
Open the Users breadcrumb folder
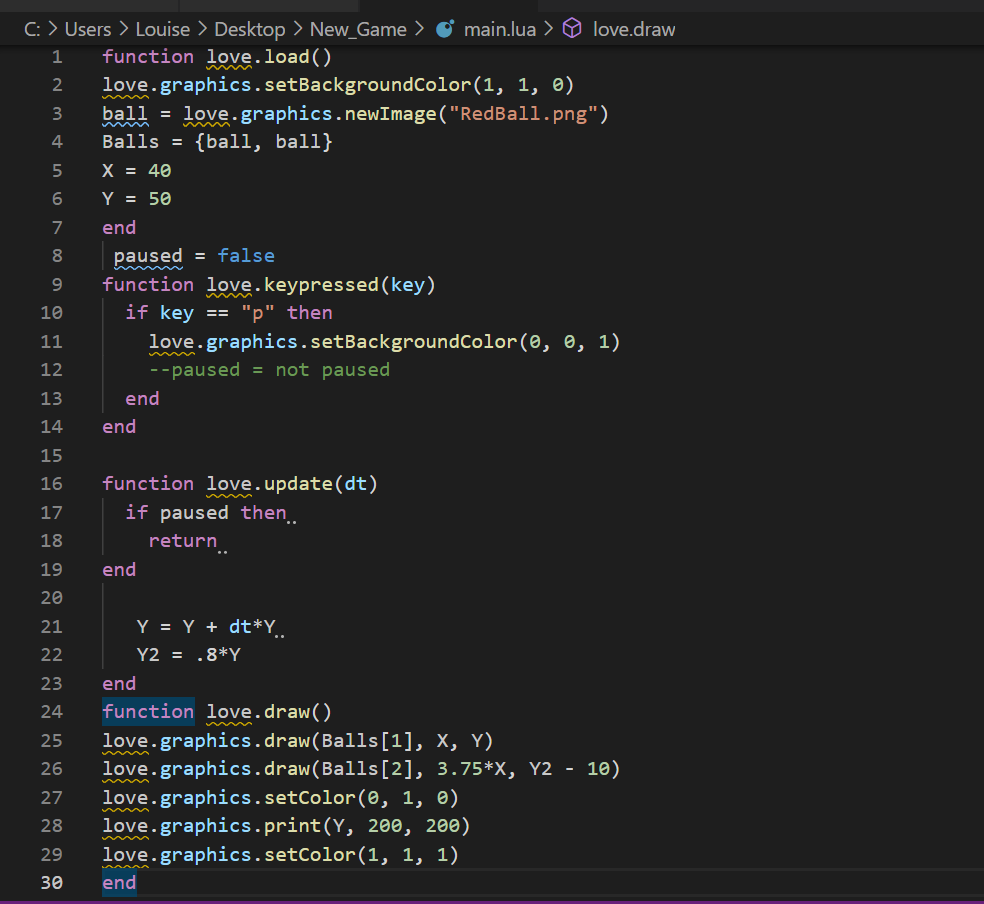[x=88, y=29]
